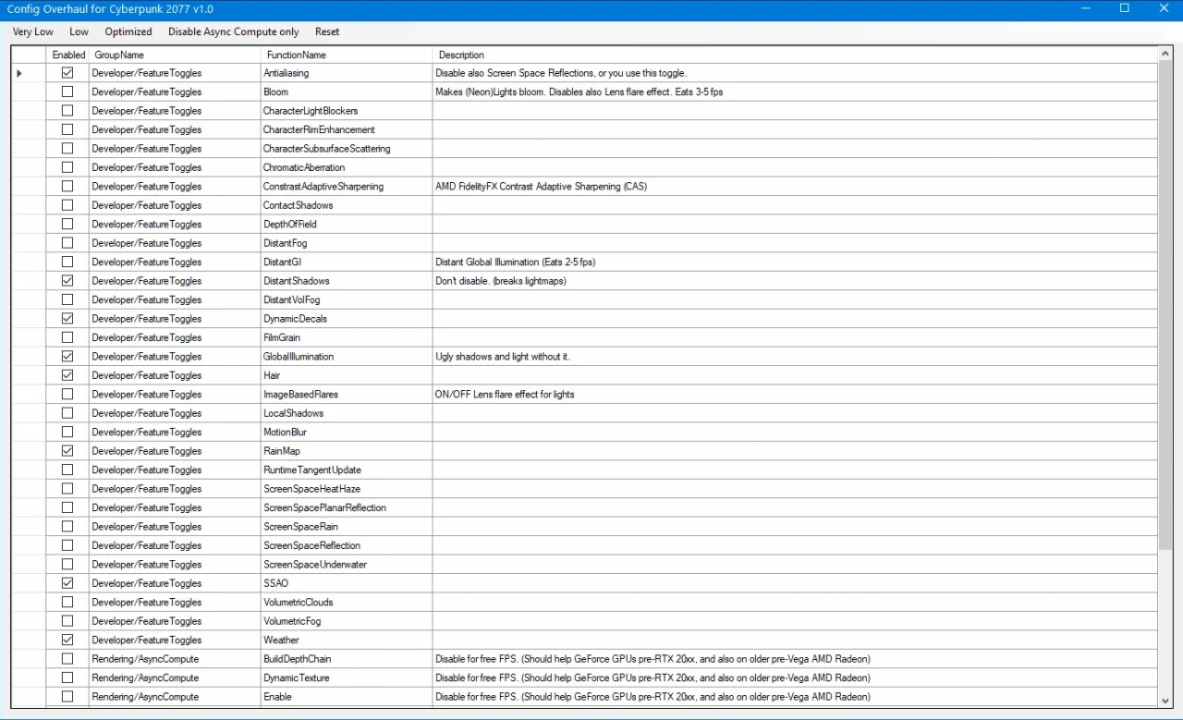Apply the Very Low preset
Screen dimensions: 1183x720
33,32
